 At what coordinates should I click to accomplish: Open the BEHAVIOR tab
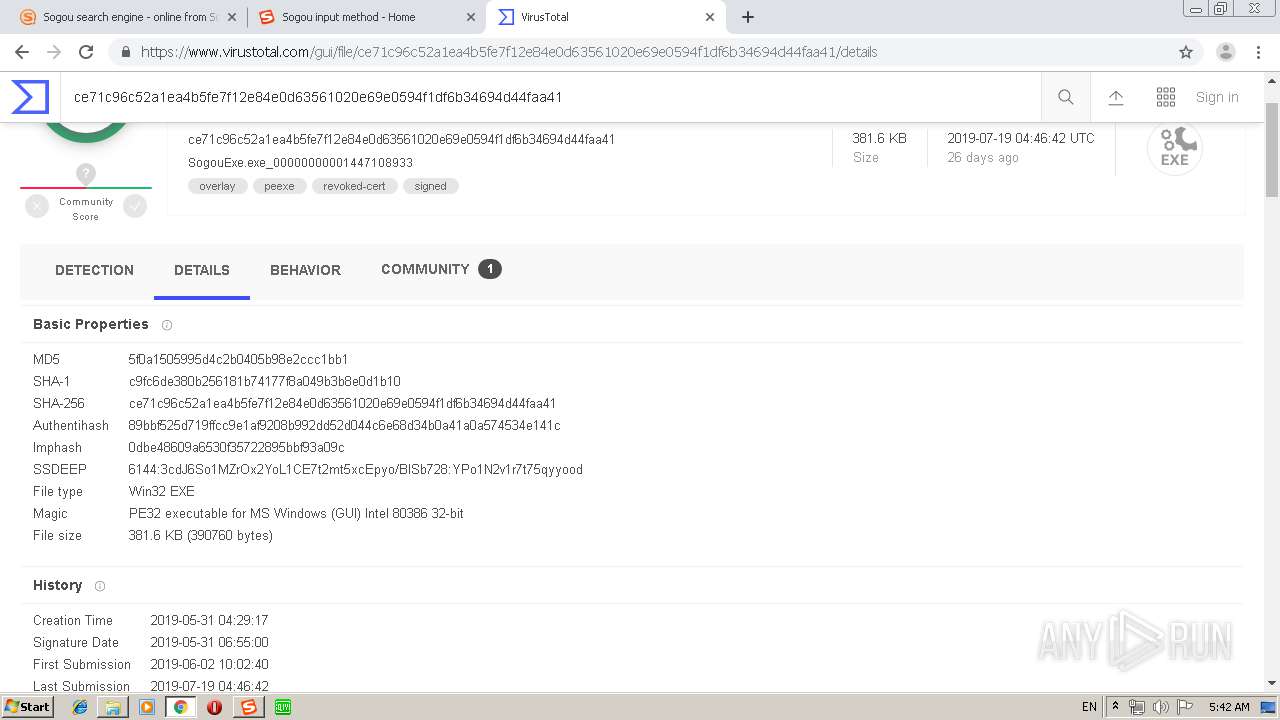tap(305, 270)
